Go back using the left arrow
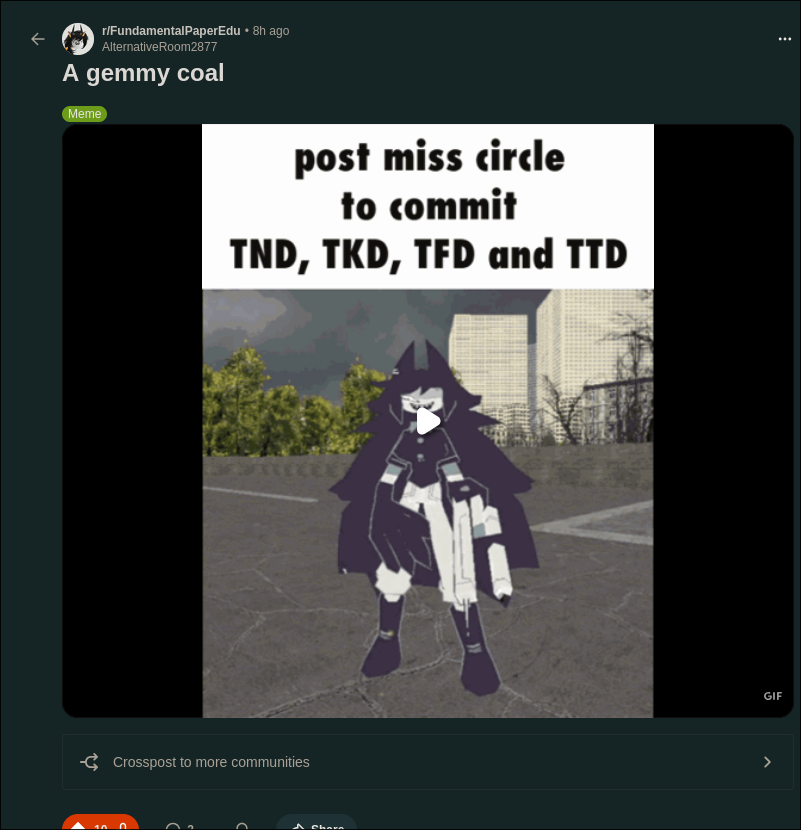This screenshot has height=830, width=801. [x=38, y=39]
